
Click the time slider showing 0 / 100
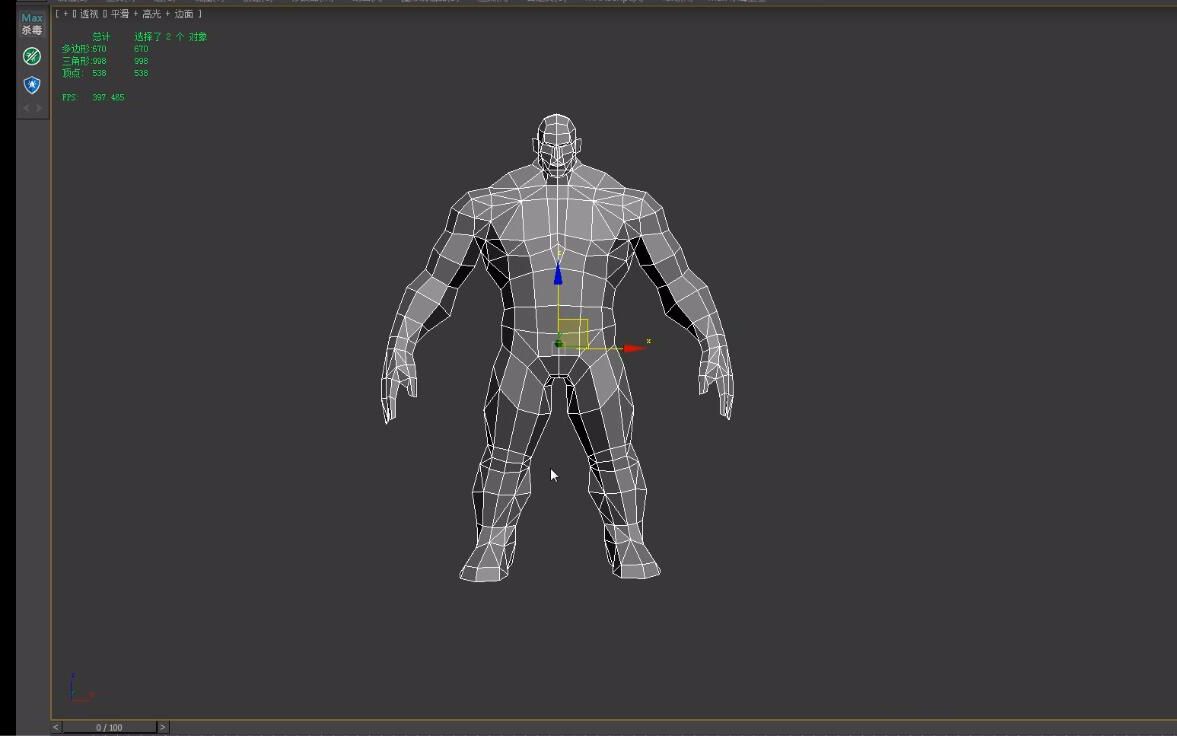[109, 727]
